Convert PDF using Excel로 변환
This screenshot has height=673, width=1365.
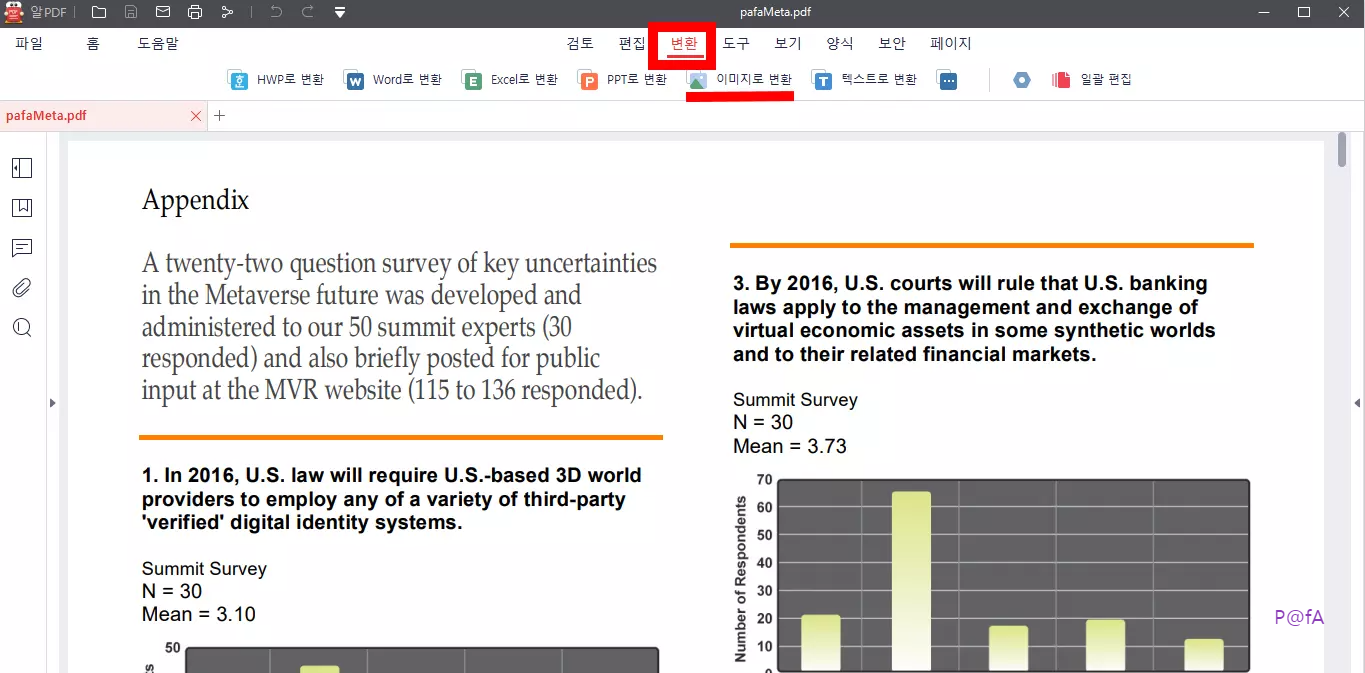[x=510, y=80]
